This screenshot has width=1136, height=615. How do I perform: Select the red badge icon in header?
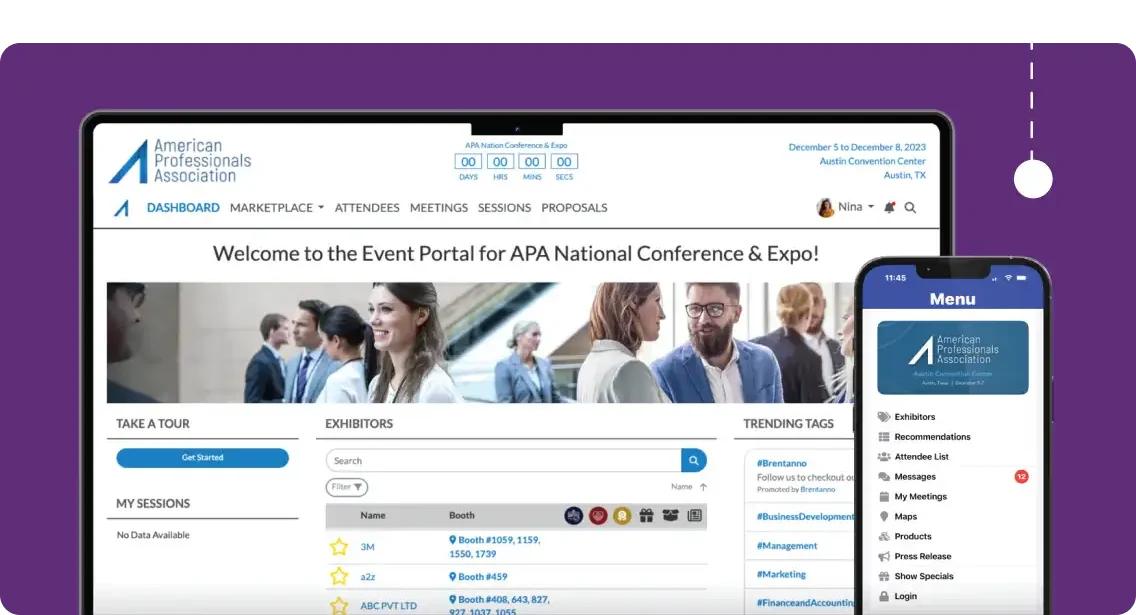coord(598,516)
